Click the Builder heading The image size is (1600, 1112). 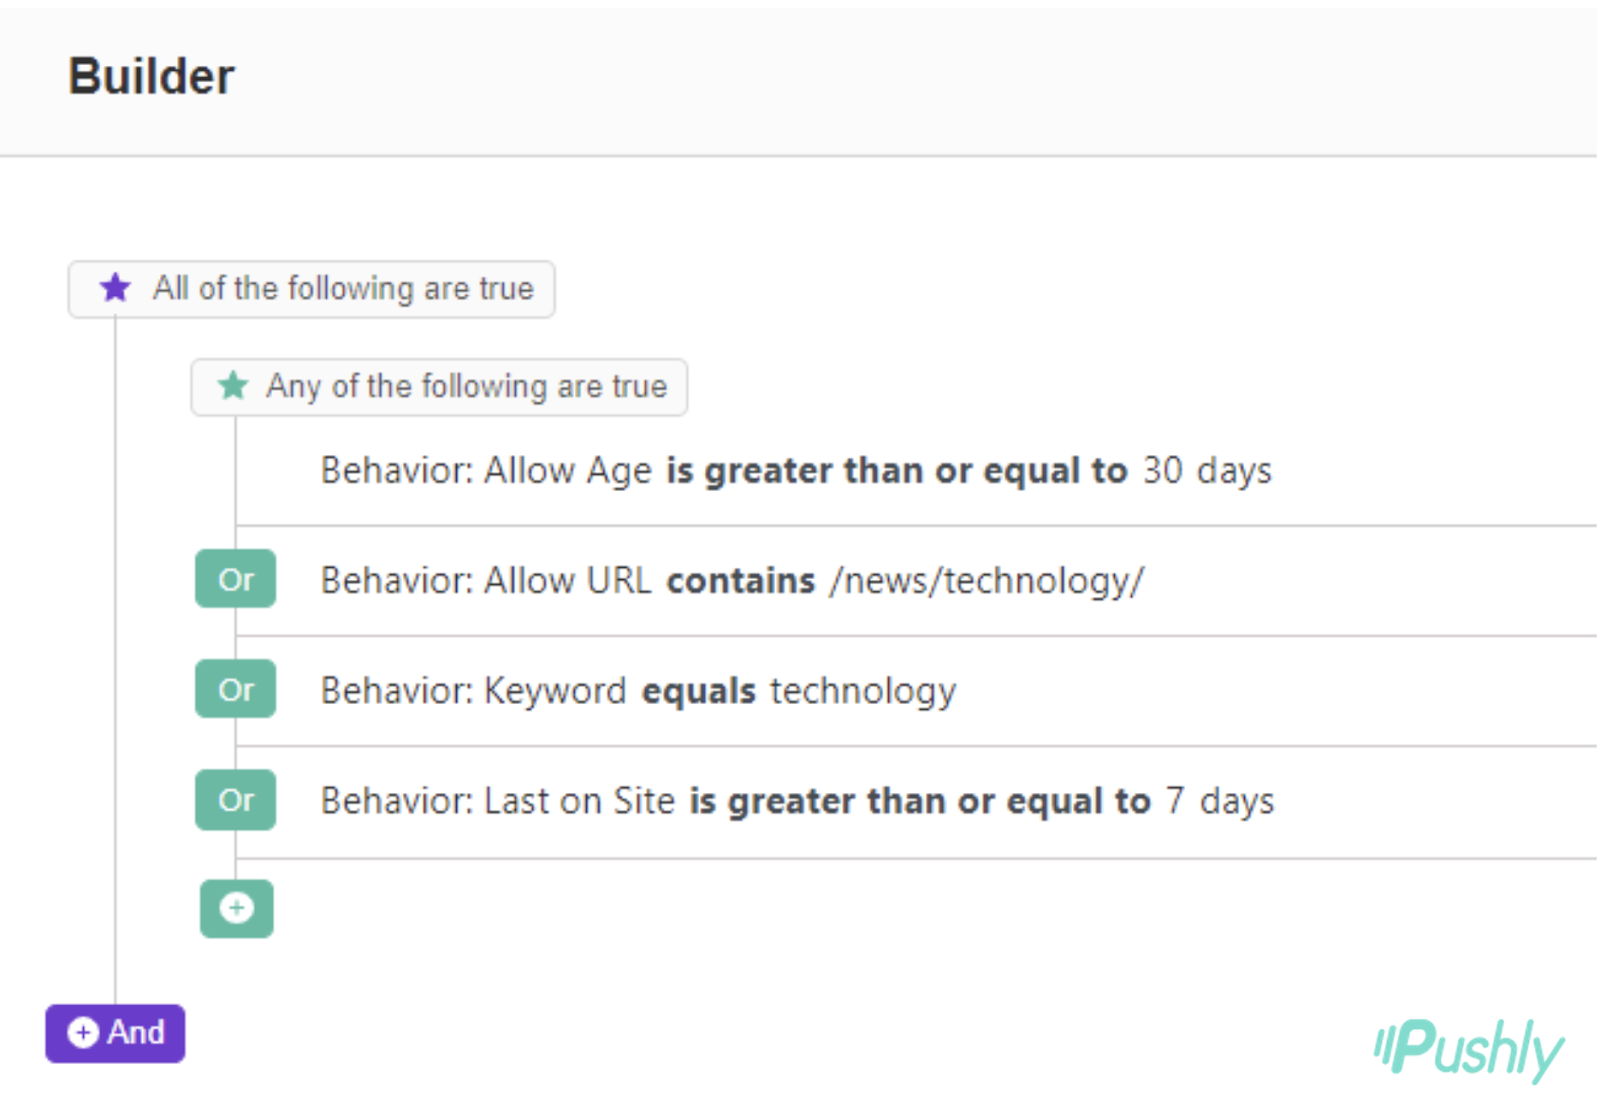point(151,77)
